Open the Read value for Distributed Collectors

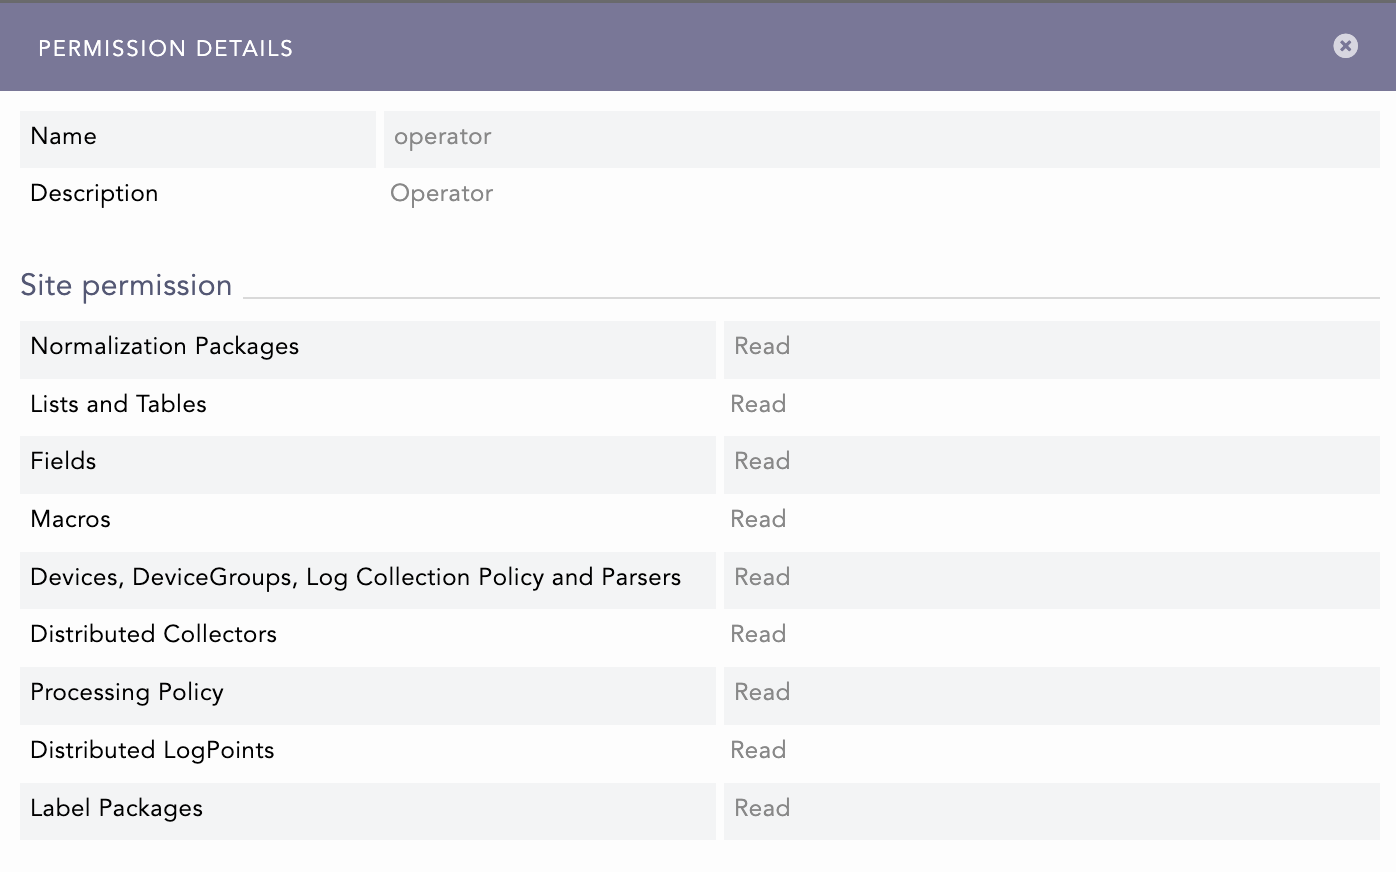(1050, 636)
